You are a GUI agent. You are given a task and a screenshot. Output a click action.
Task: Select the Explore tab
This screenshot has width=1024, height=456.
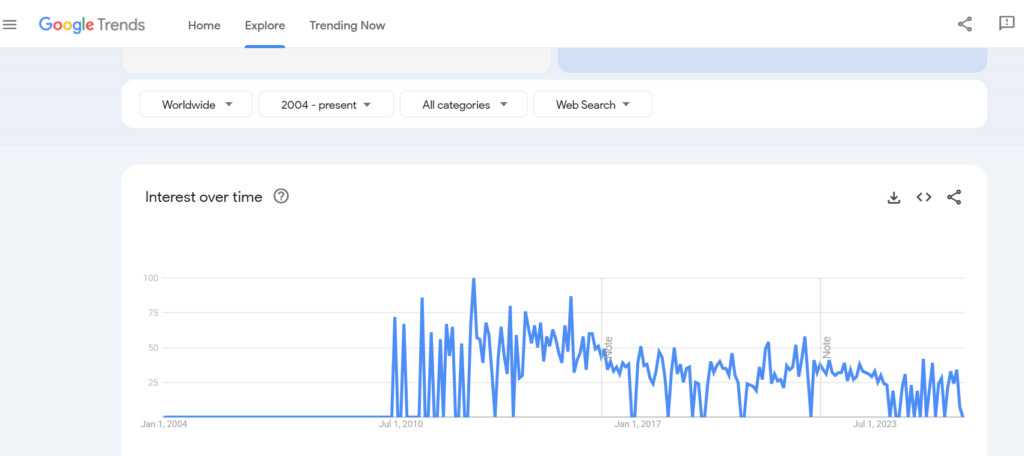pyautogui.click(x=265, y=25)
